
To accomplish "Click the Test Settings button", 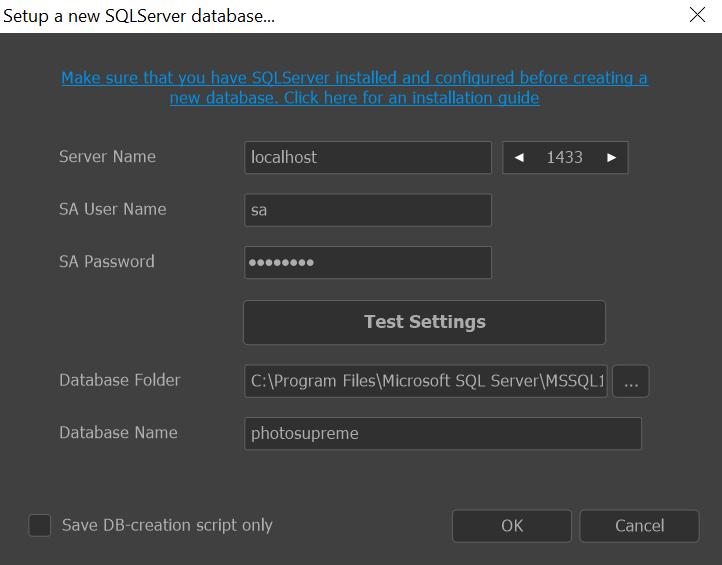I will click(424, 322).
